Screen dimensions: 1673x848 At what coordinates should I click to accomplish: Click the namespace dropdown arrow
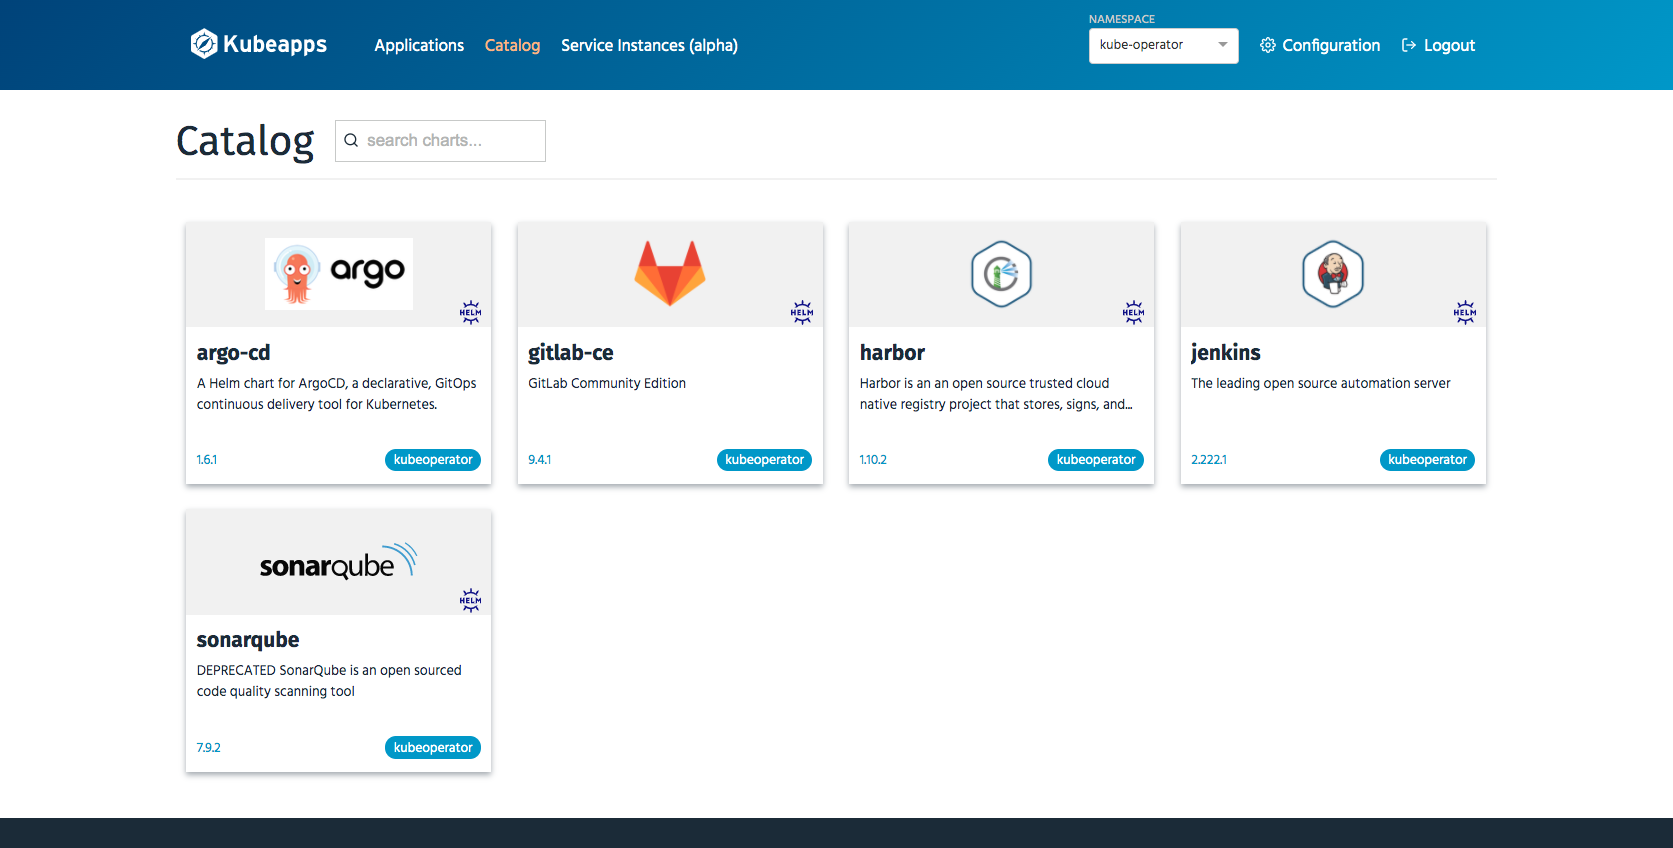tap(1222, 45)
